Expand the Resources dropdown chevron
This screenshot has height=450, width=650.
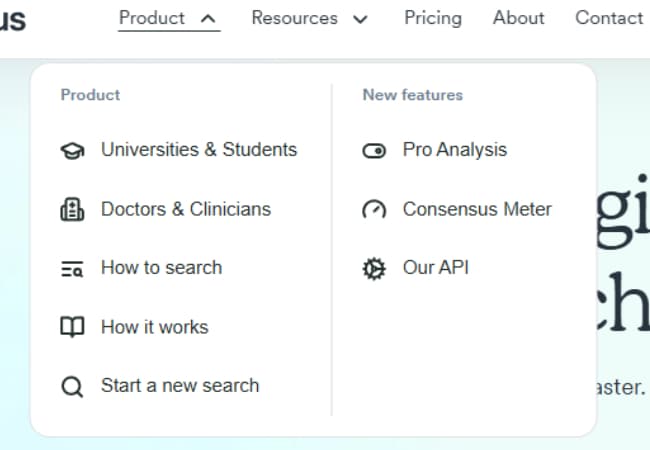pyautogui.click(x=361, y=18)
